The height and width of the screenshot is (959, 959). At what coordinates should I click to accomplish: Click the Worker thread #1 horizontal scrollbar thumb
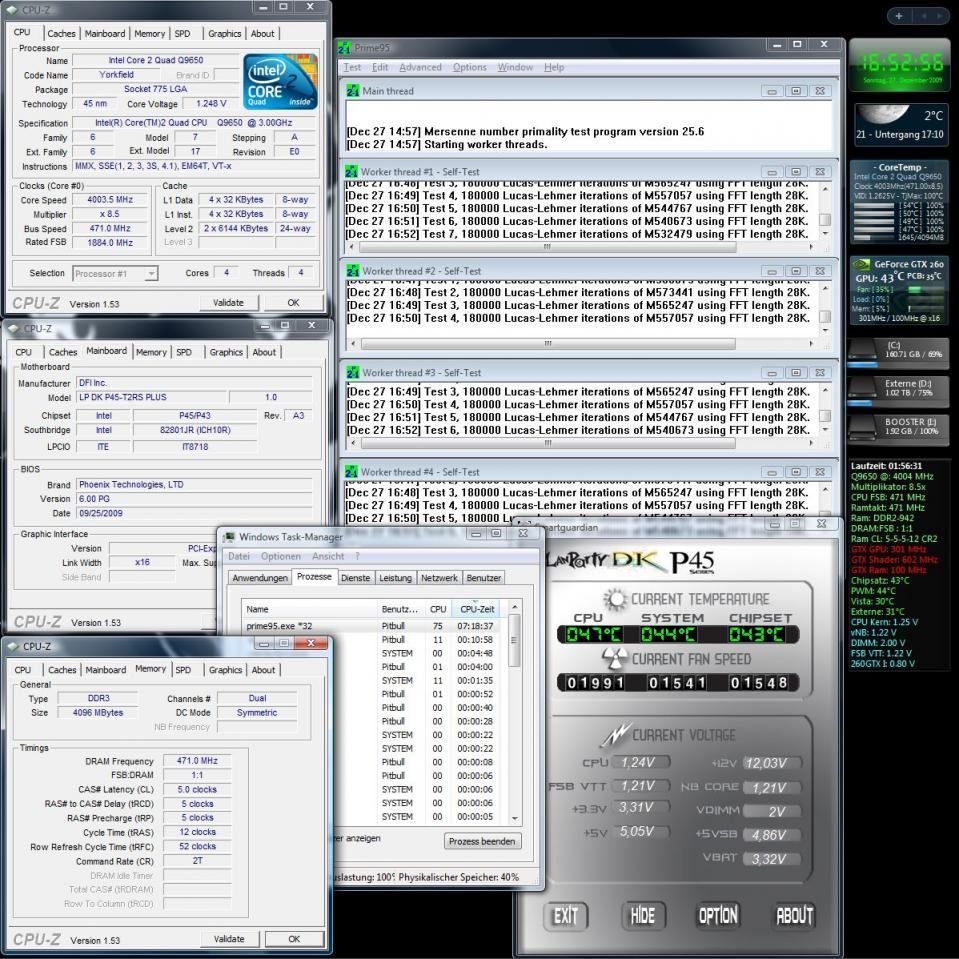pos(547,247)
